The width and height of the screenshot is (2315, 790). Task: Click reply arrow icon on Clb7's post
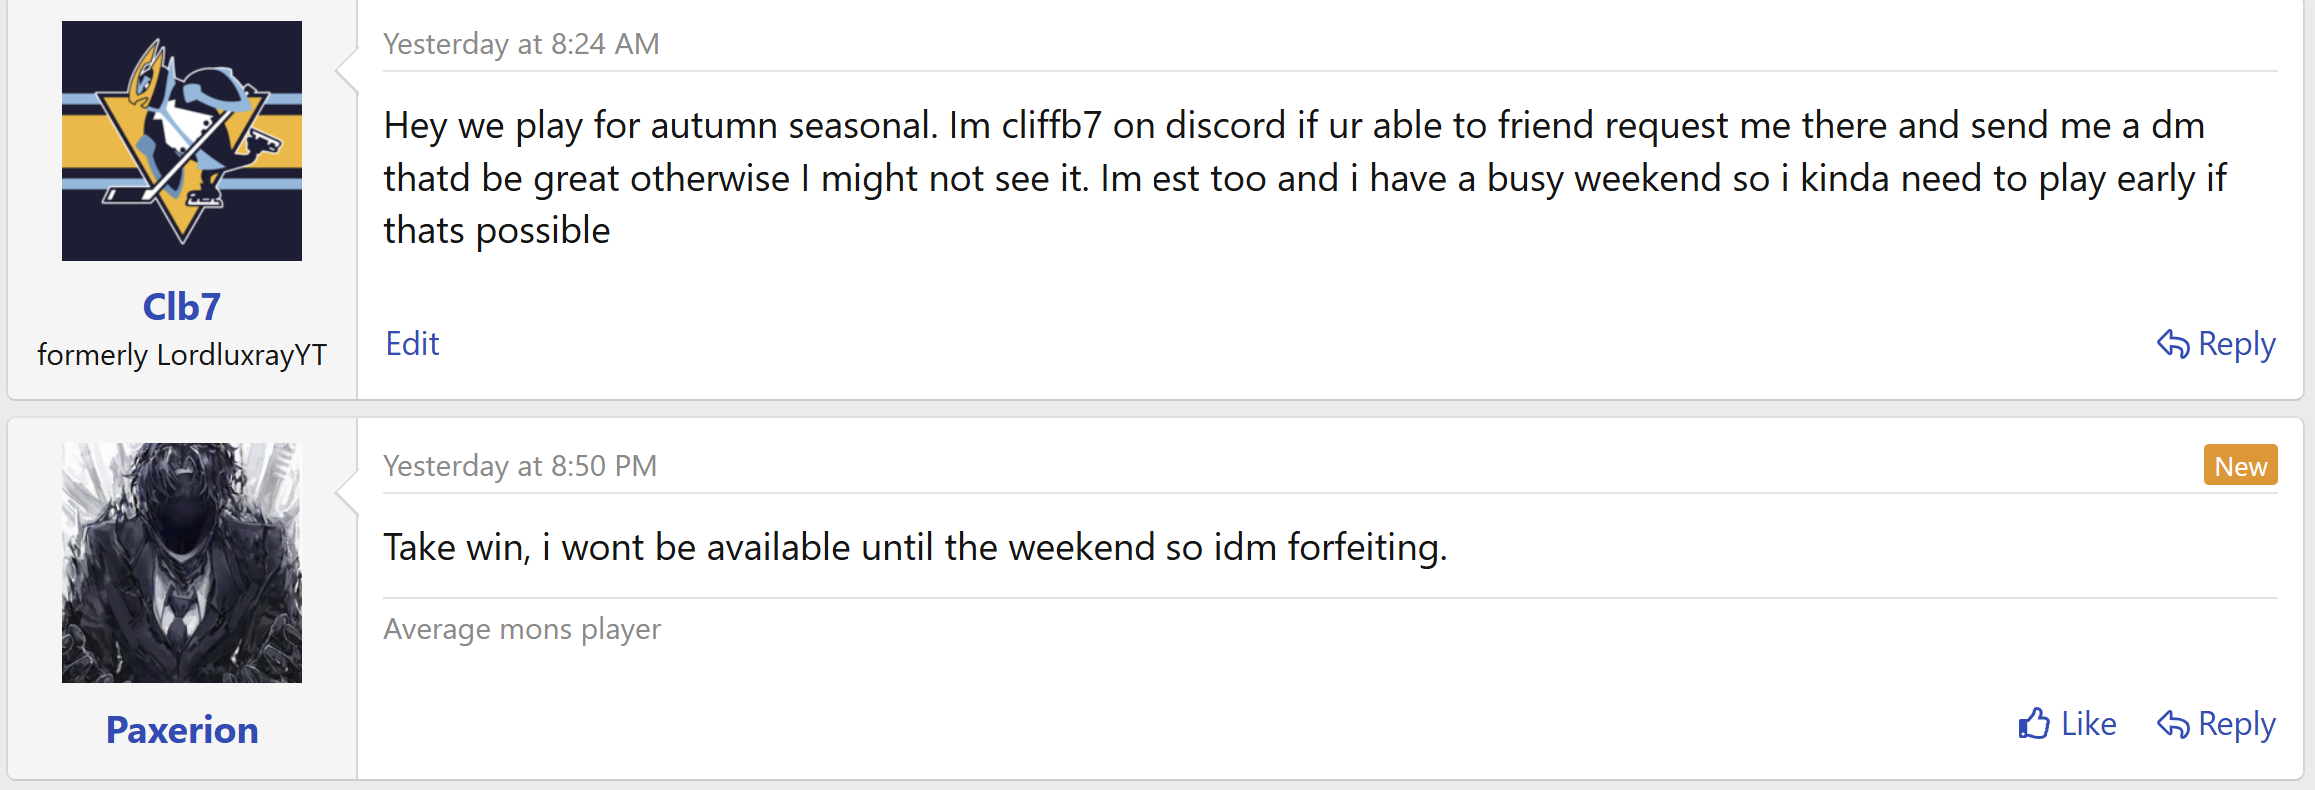tap(2172, 343)
